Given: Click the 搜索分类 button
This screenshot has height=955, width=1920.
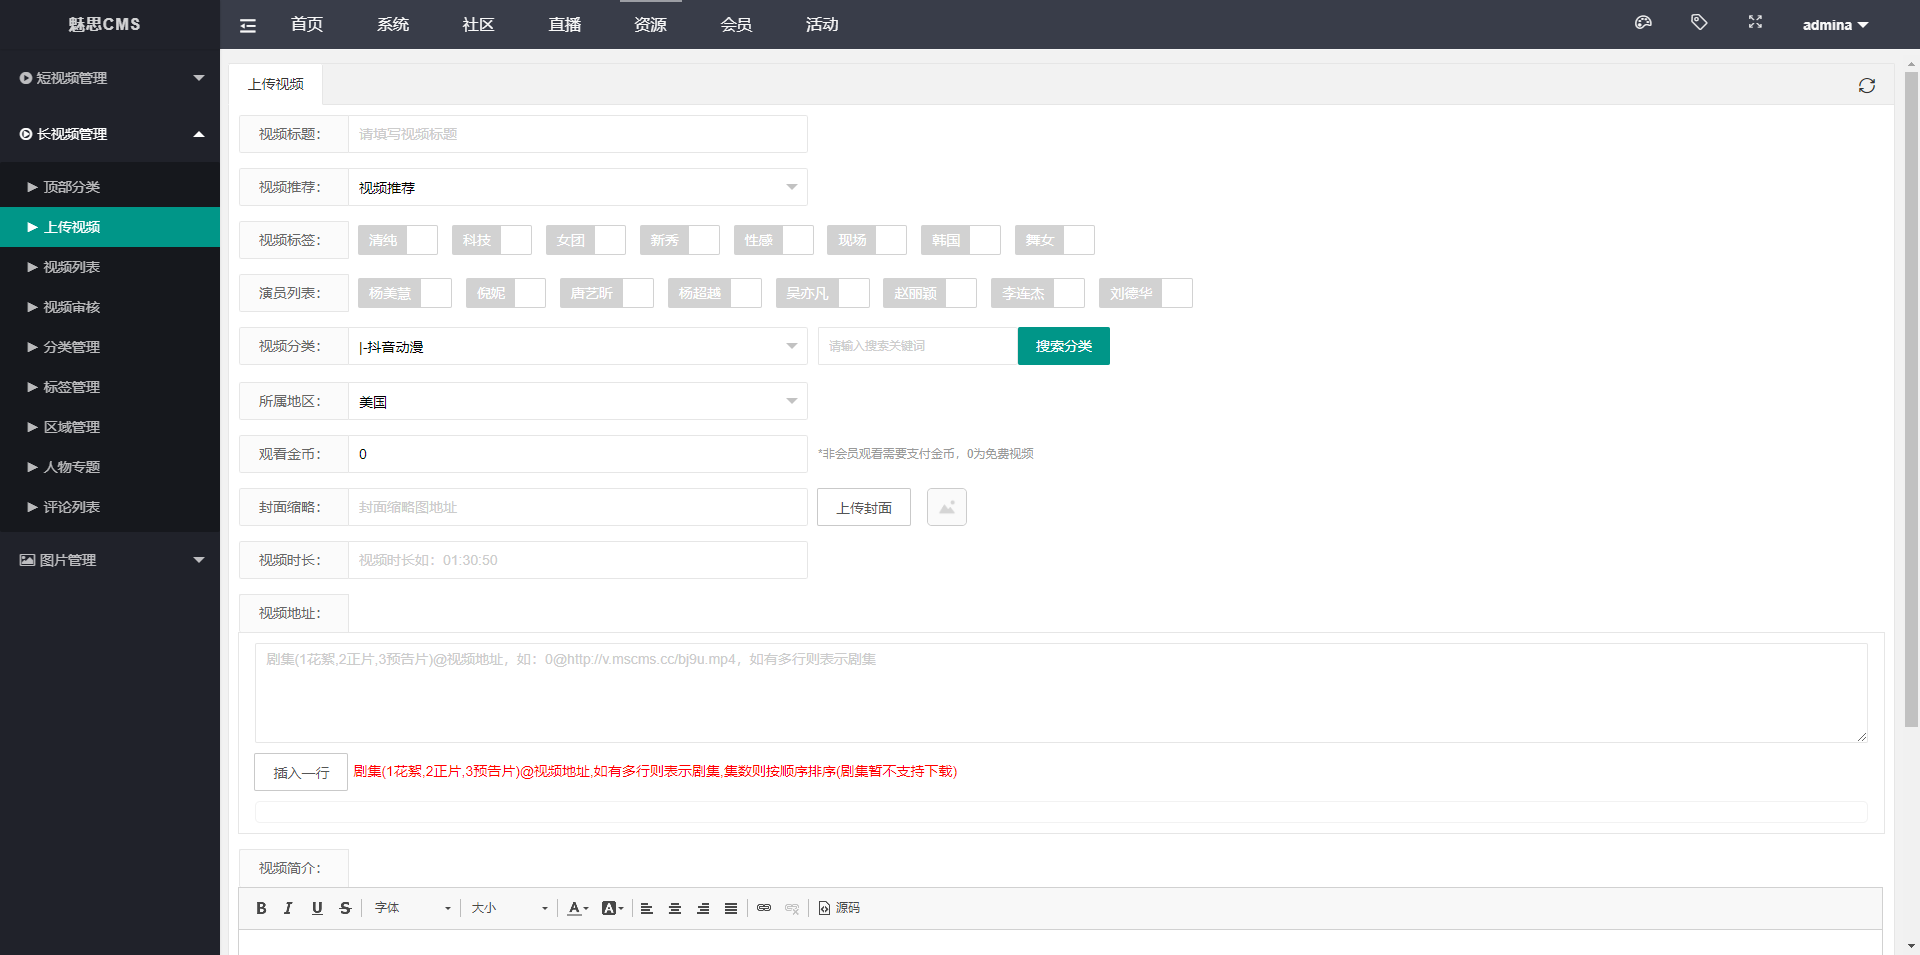Looking at the screenshot, I should click(x=1064, y=346).
